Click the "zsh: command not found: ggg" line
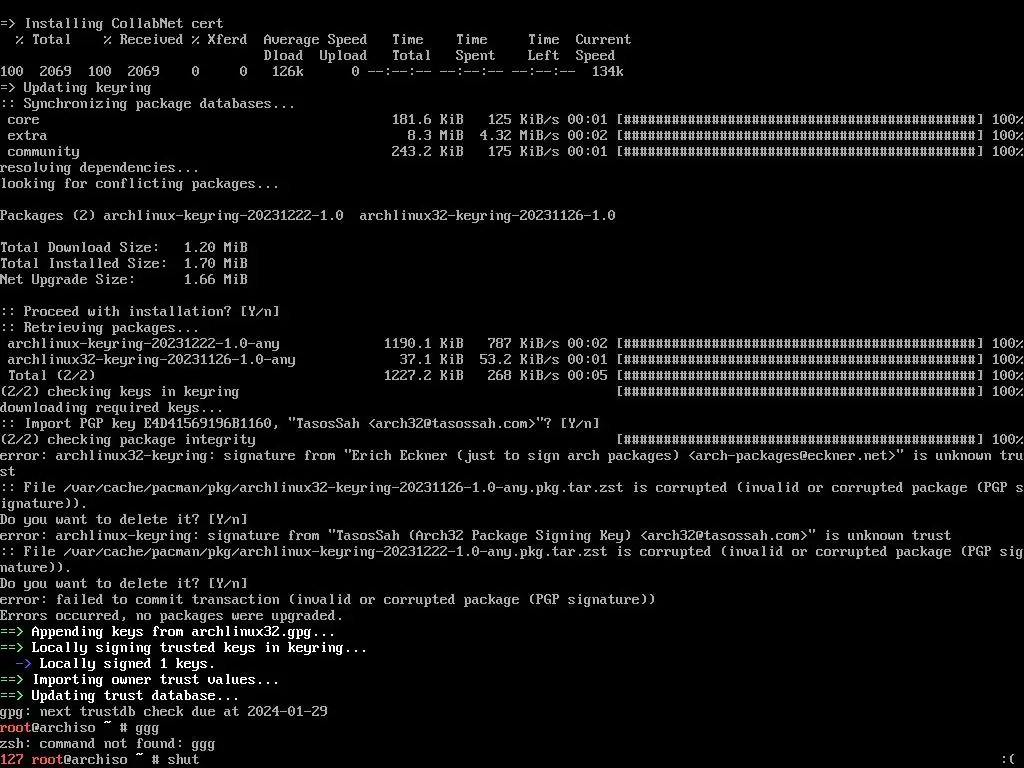1024x768 pixels. click(x=108, y=744)
